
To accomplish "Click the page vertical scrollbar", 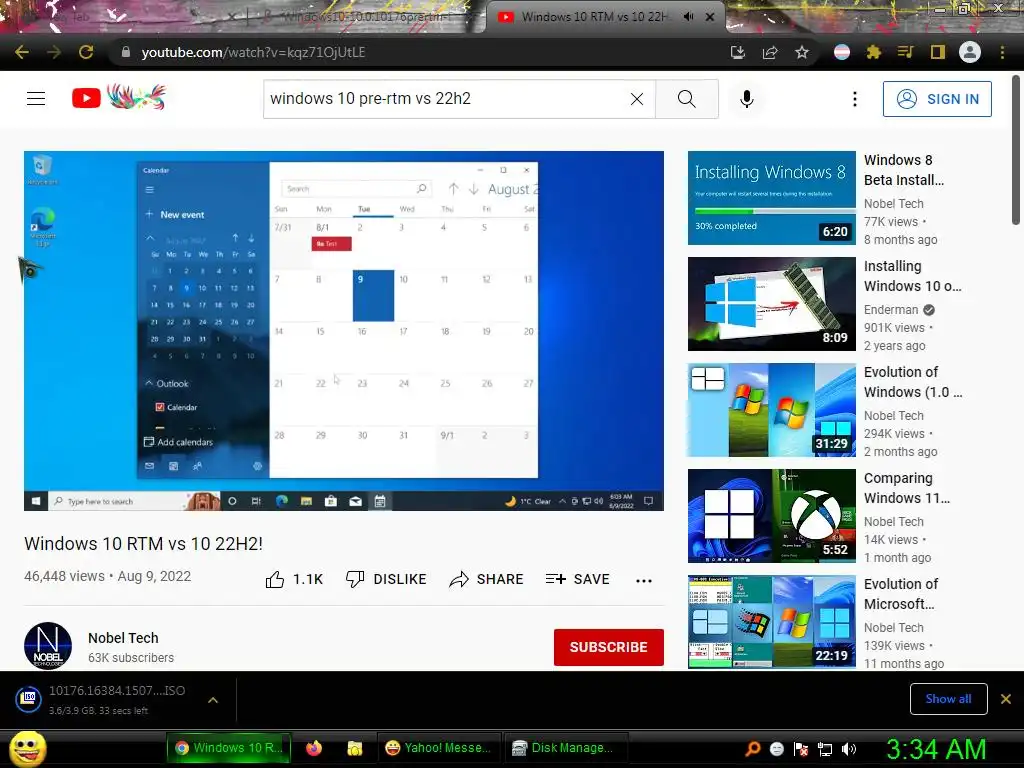I will 1016,150.
